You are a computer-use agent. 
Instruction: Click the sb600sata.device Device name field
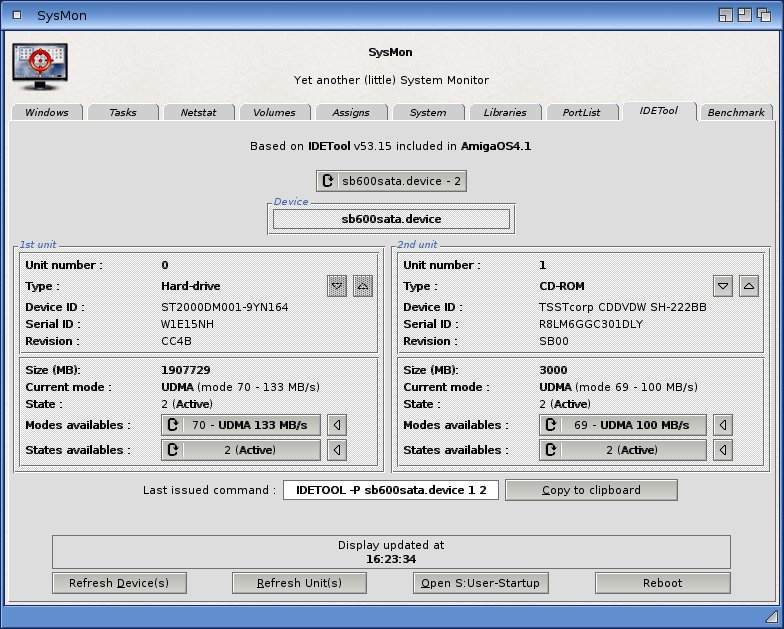[x=392, y=219]
